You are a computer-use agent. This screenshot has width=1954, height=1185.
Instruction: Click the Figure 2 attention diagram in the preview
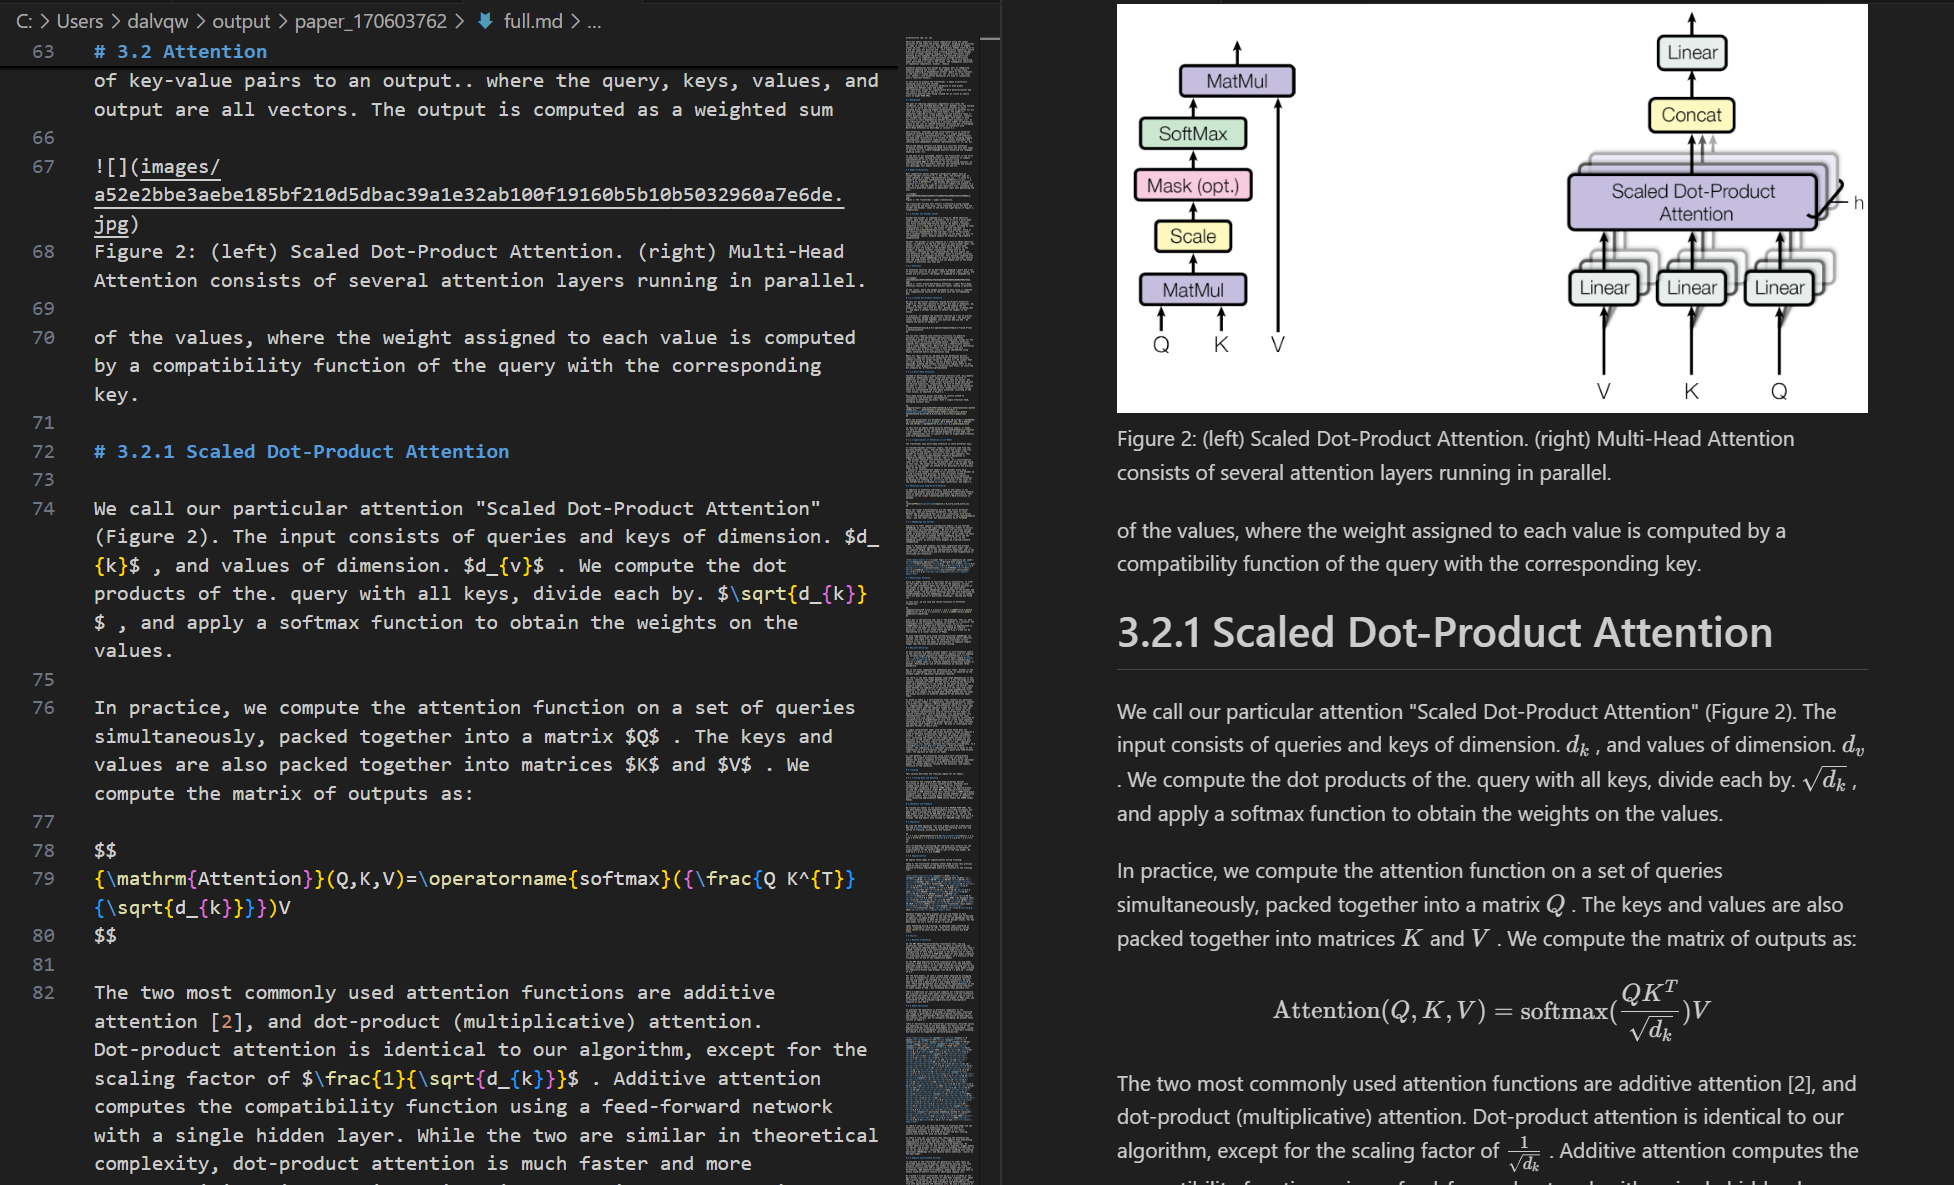[1490, 205]
